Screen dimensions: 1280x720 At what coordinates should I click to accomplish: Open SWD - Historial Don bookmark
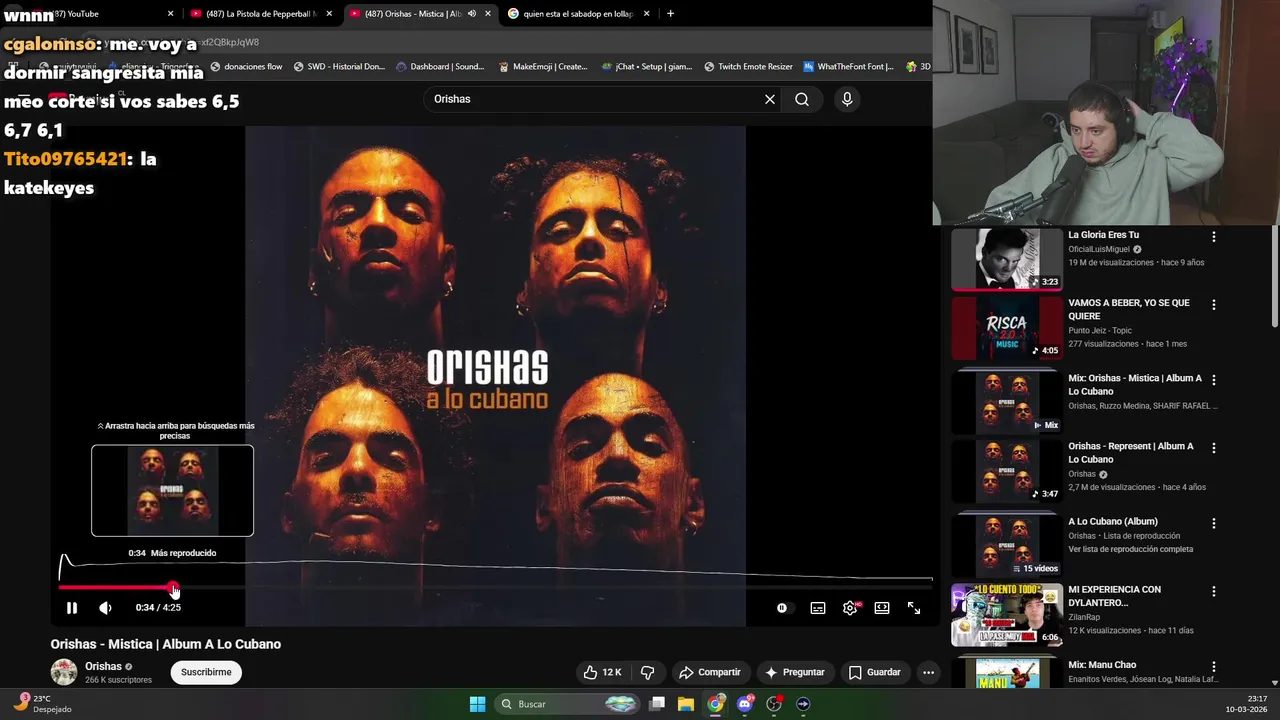339,67
